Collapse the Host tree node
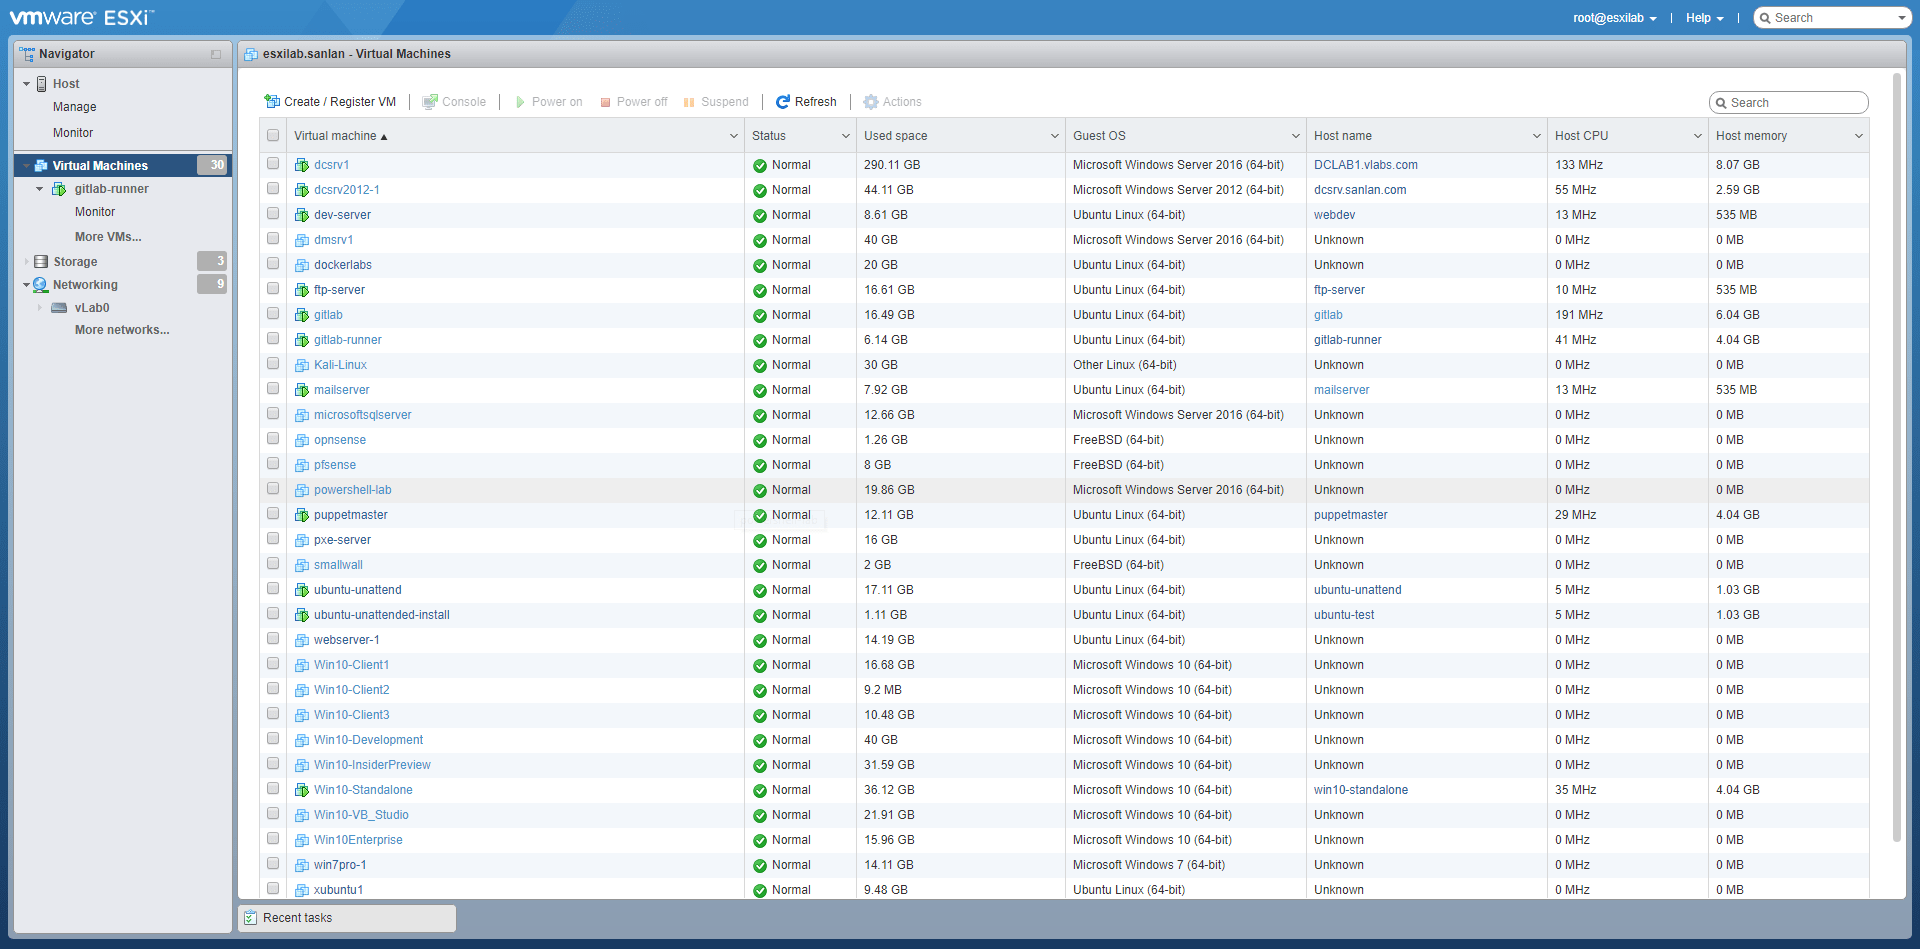 click(26, 84)
